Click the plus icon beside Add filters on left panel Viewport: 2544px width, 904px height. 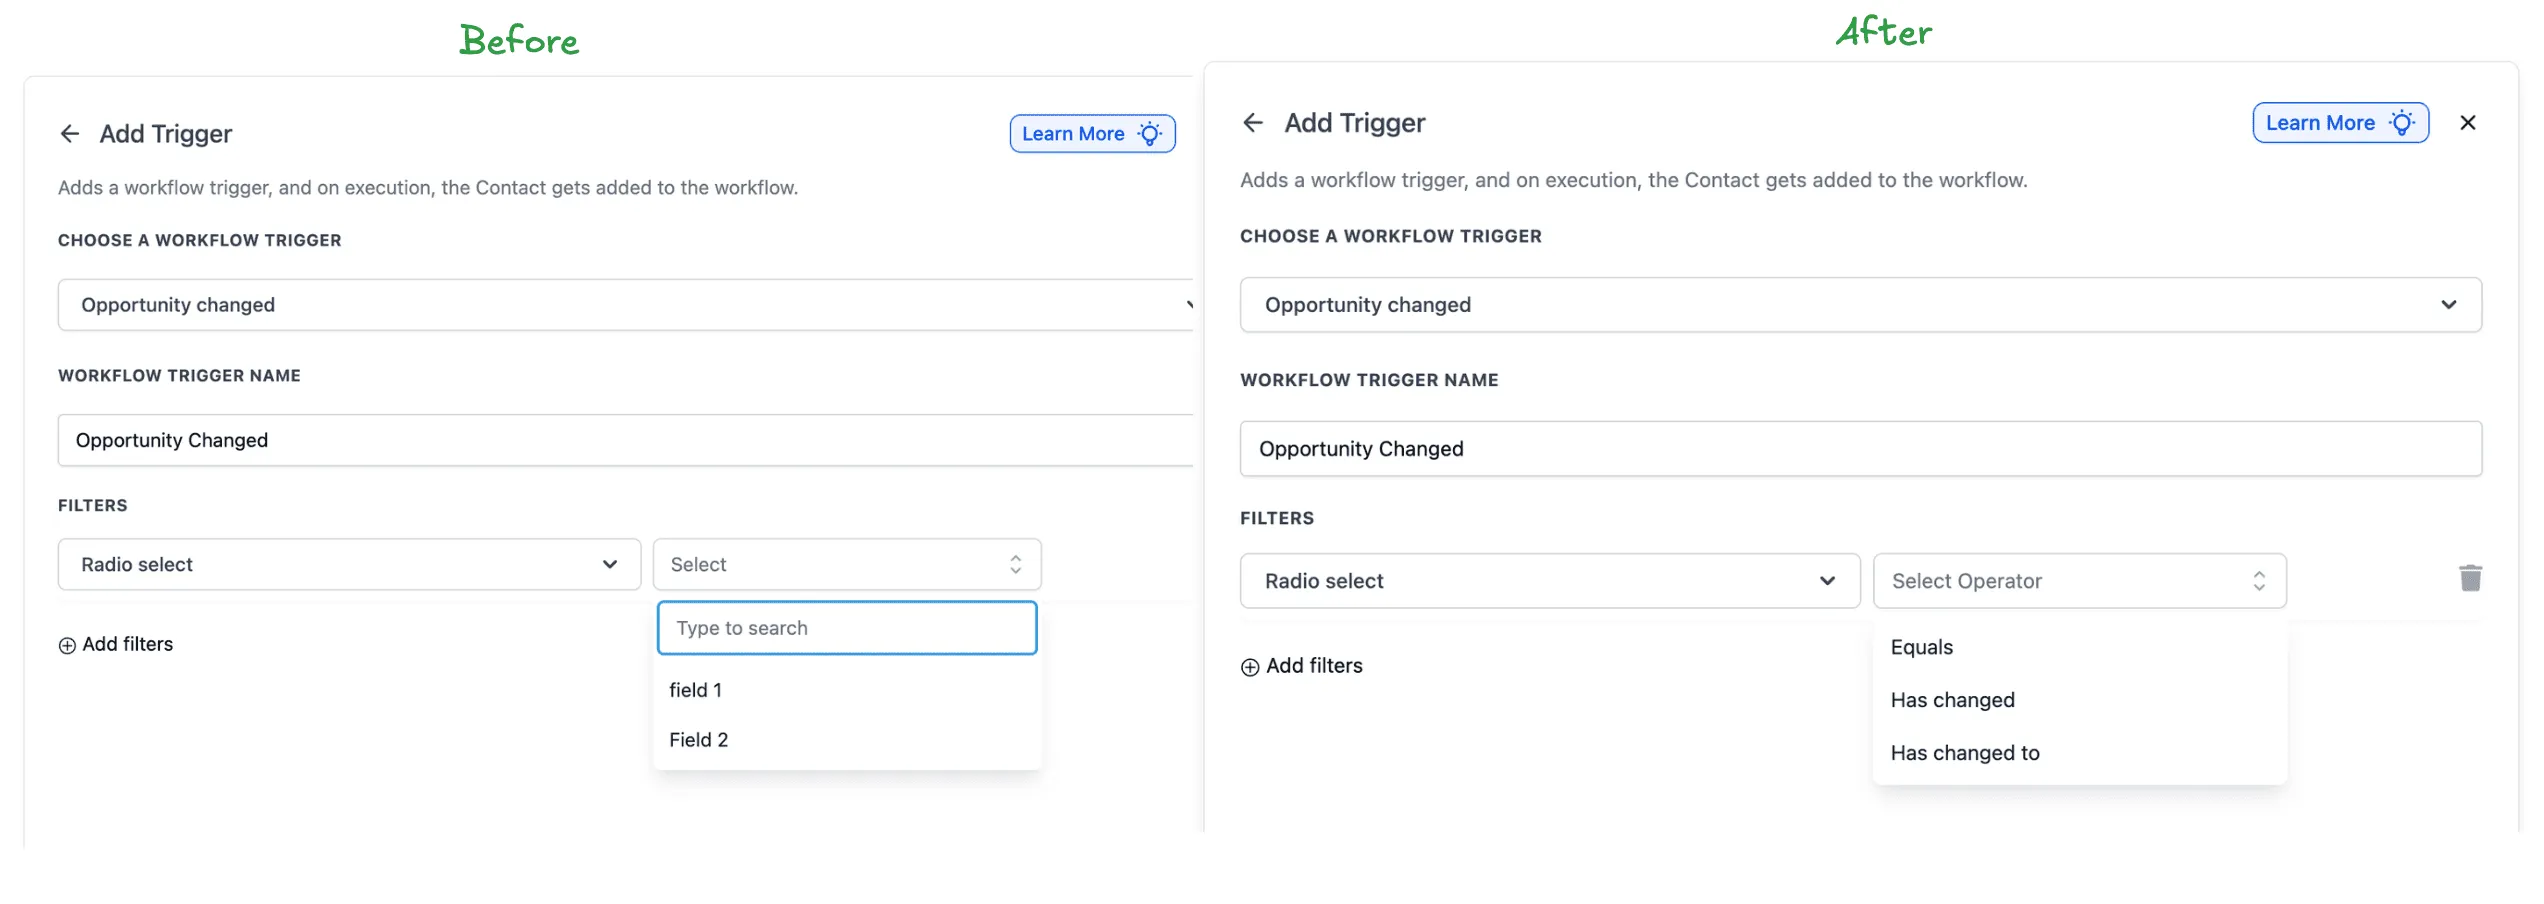pyautogui.click(x=66, y=644)
